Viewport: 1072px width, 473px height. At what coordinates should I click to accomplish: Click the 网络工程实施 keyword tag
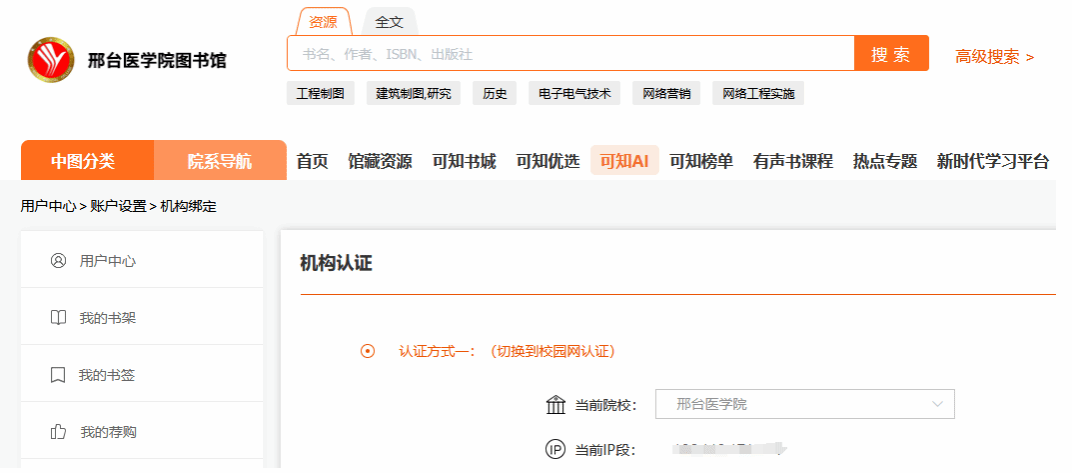tap(758, 94)
